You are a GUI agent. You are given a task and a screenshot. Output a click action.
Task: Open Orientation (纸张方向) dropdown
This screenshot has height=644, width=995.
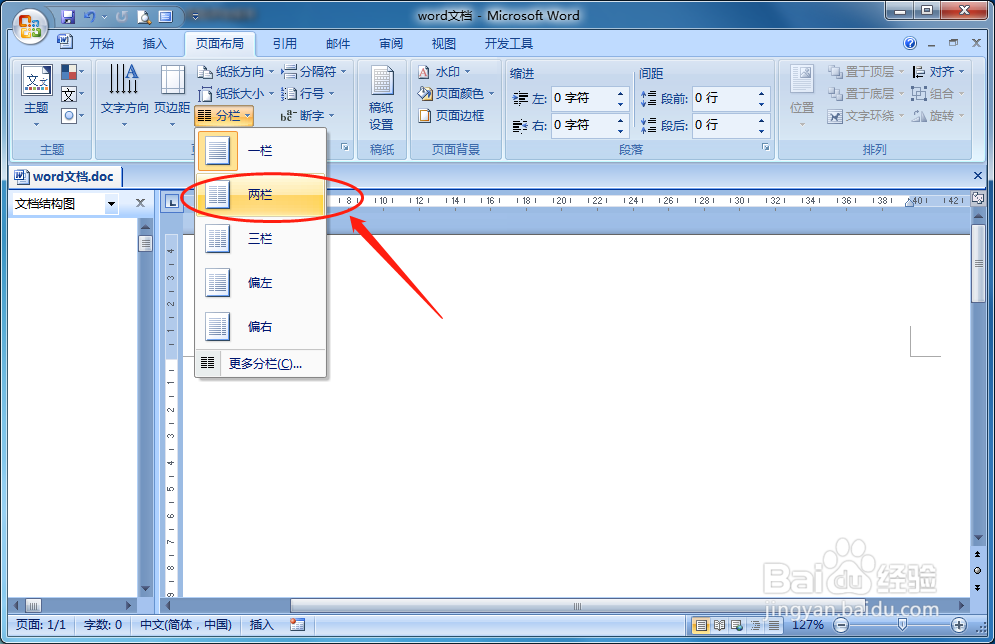(x=235, y=72)
